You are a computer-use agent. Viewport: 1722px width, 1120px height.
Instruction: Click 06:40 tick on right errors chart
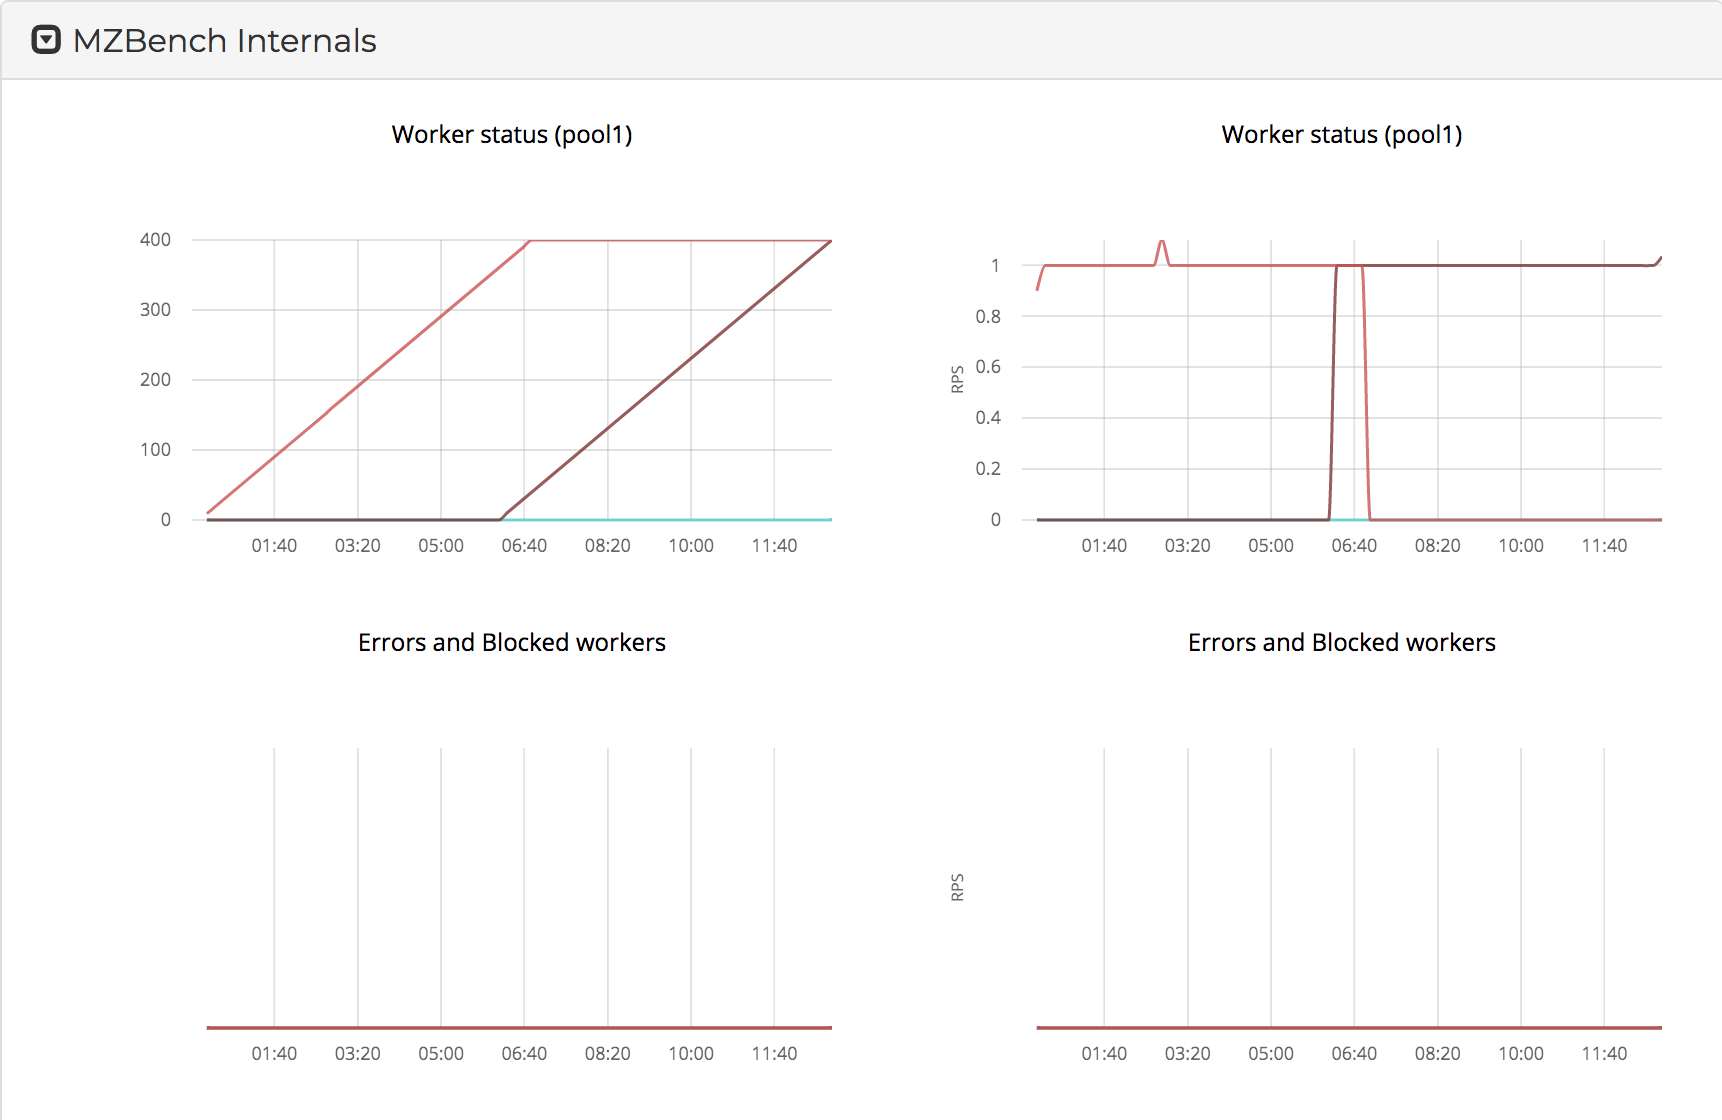(1354, 1054)
